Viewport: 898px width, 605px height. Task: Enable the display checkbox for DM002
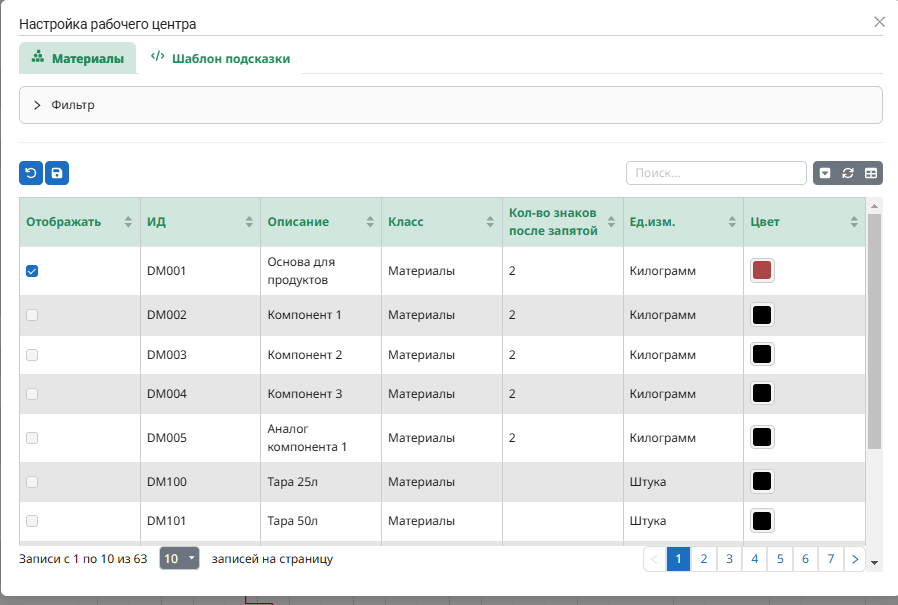point(32,315)
